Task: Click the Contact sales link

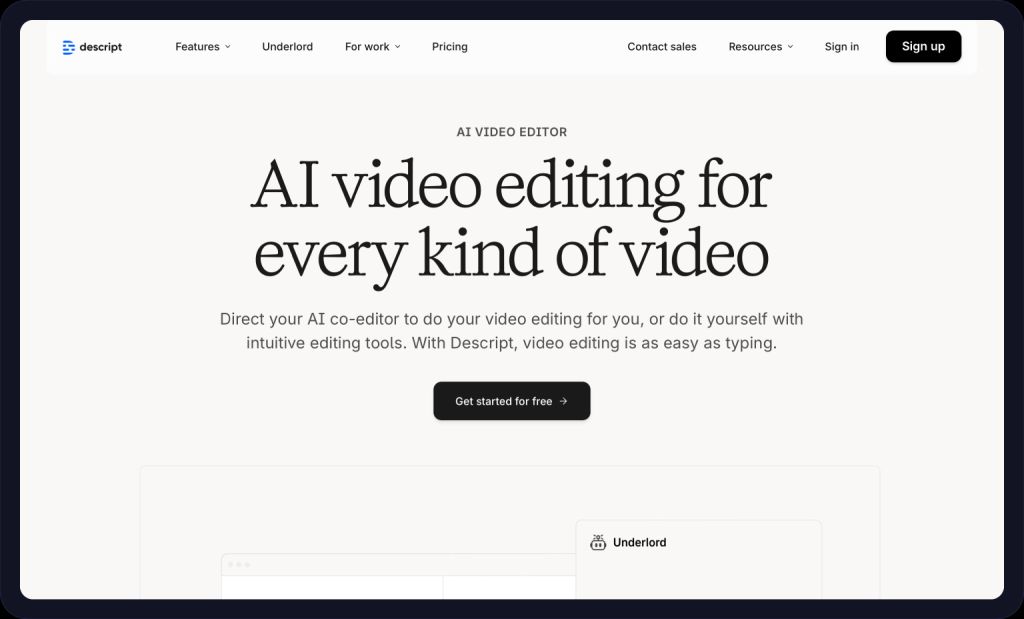Action: point(661,46)
